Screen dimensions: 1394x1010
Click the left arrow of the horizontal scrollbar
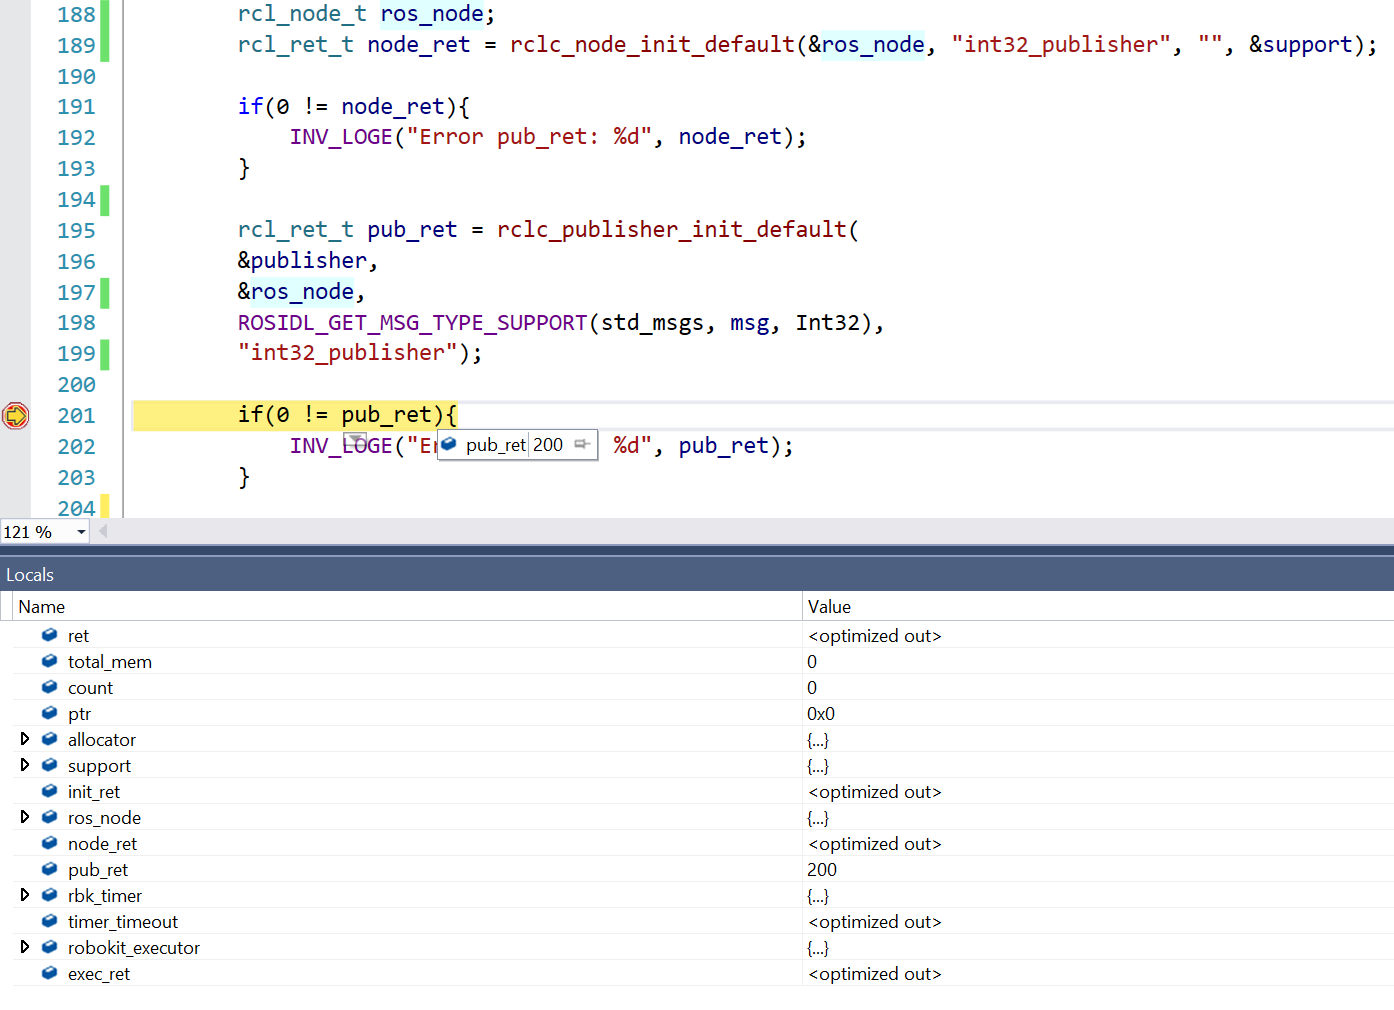102,531
